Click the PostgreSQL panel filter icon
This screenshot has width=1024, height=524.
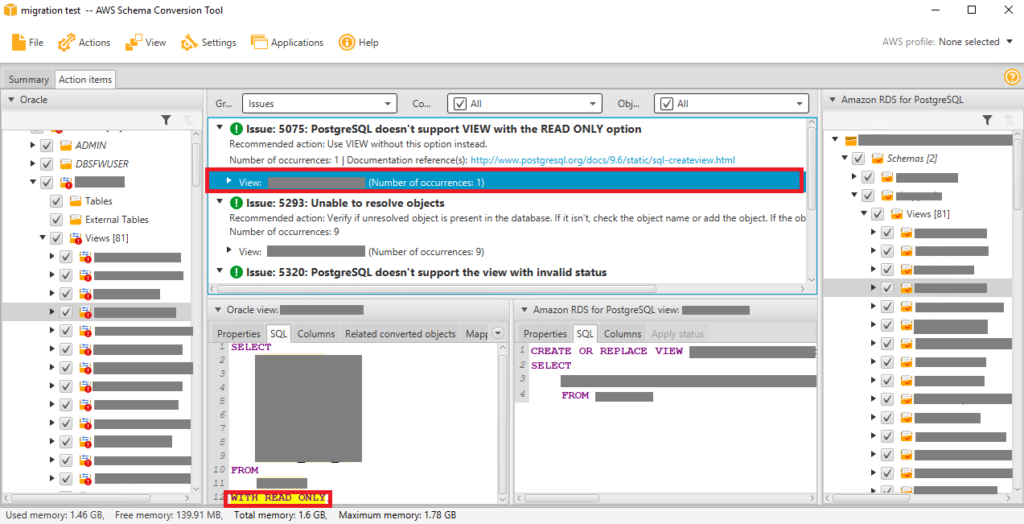[987, 120]
